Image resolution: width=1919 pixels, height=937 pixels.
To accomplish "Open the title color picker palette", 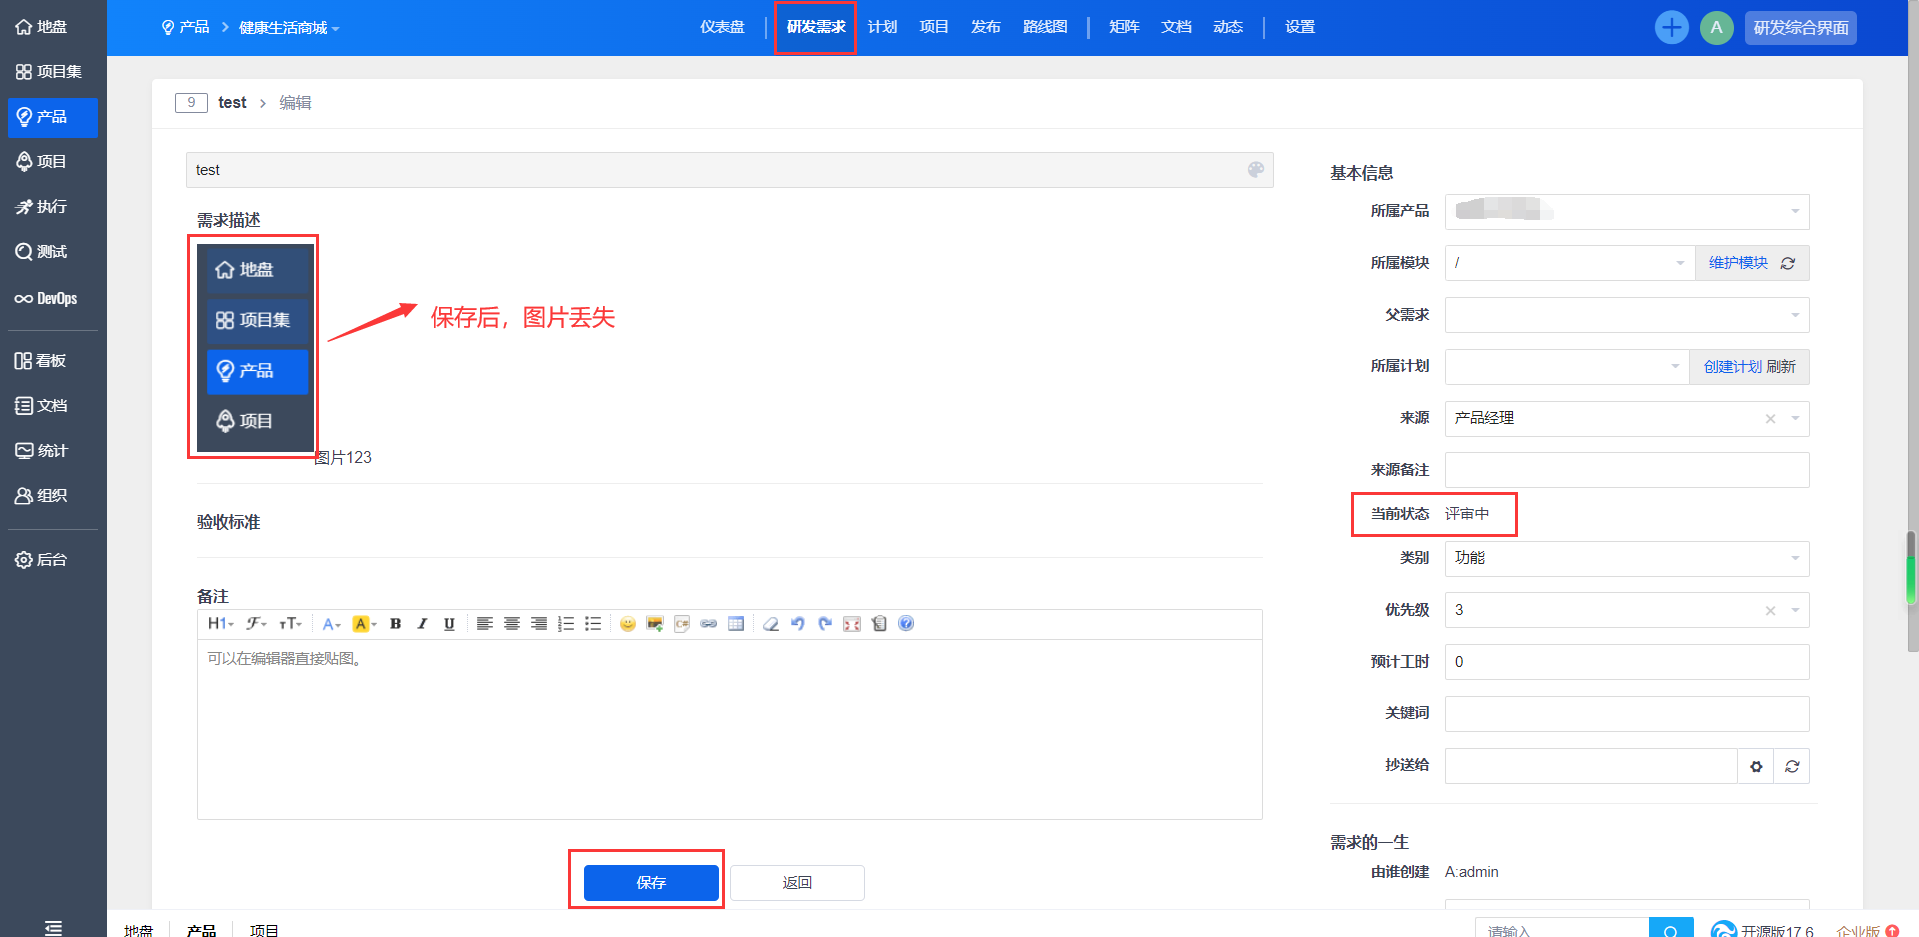I will click(x=1255, y=170).
